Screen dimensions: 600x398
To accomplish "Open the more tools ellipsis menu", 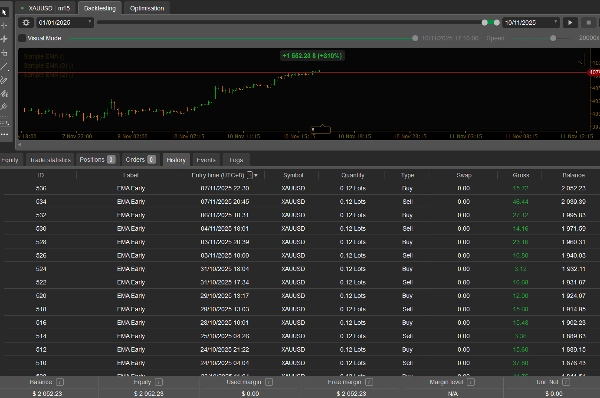I will click(4, 134).
